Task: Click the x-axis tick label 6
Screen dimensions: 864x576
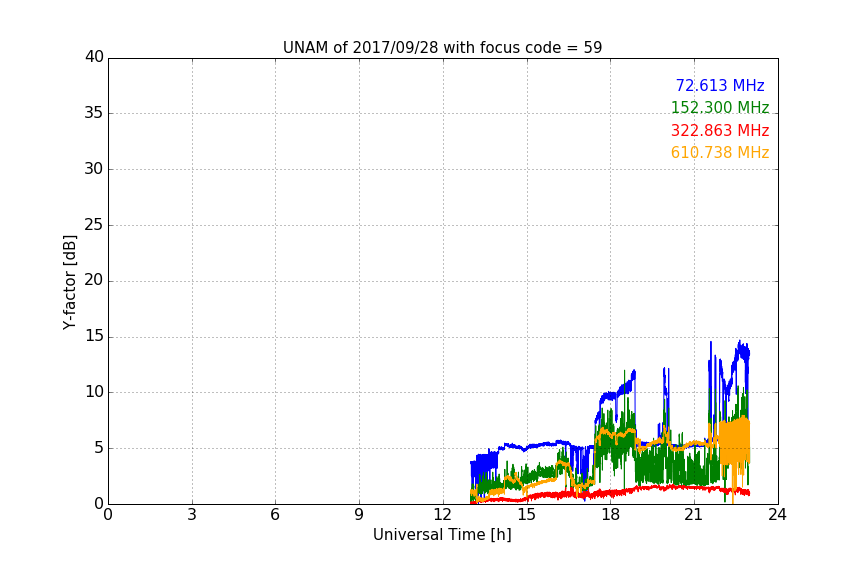Action: (276, 515)
